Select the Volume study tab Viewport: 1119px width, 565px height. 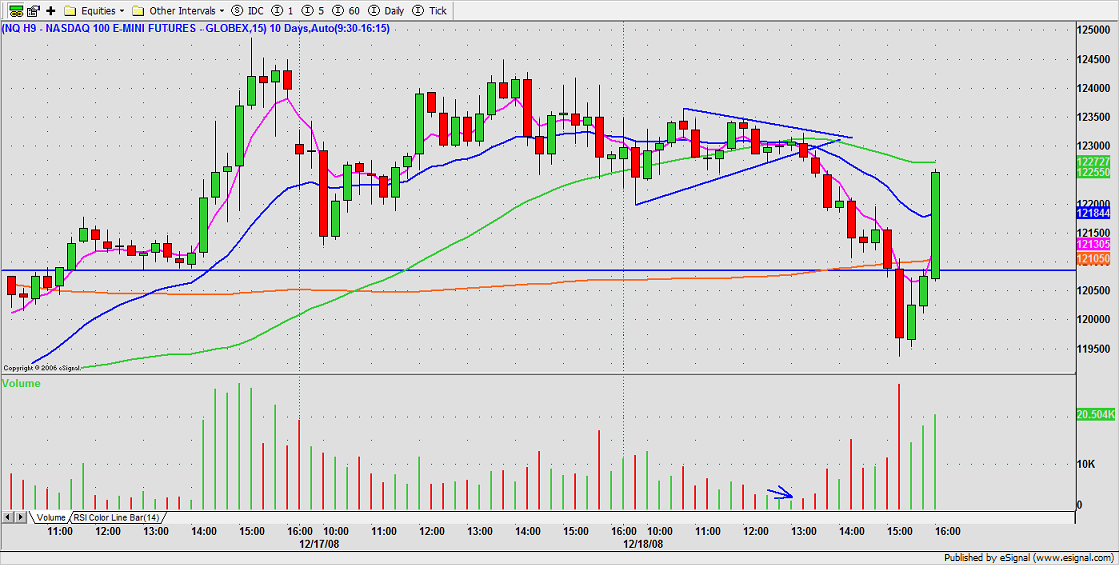point(50,517)
